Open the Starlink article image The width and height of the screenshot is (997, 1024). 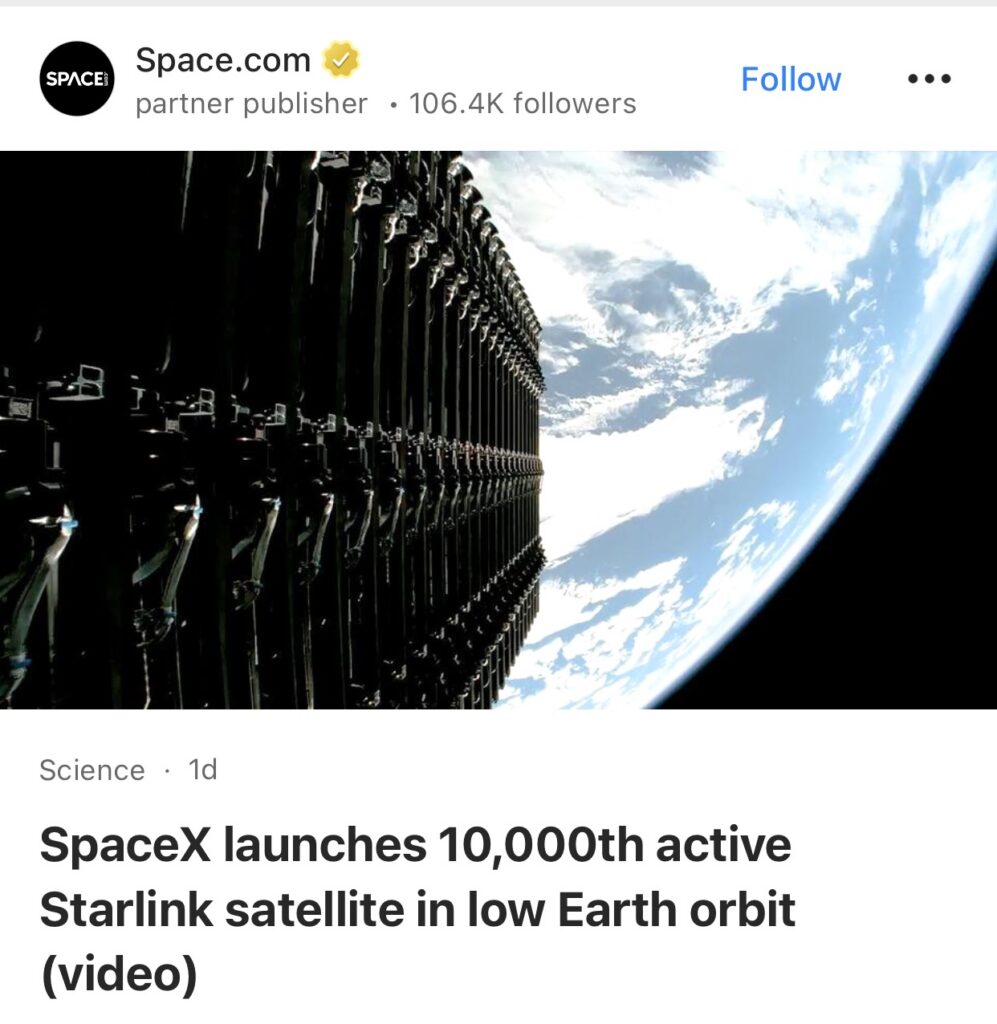(x=498, y=430)
